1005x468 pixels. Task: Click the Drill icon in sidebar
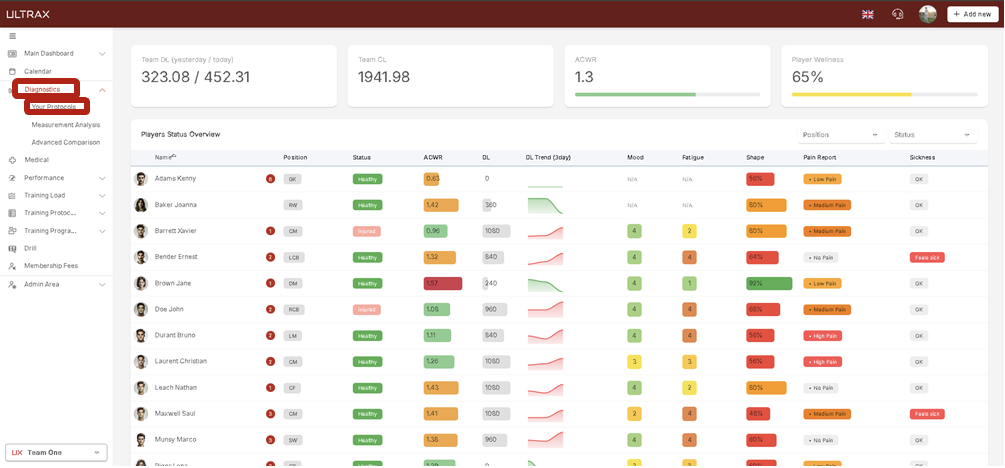tap(12, 247)
